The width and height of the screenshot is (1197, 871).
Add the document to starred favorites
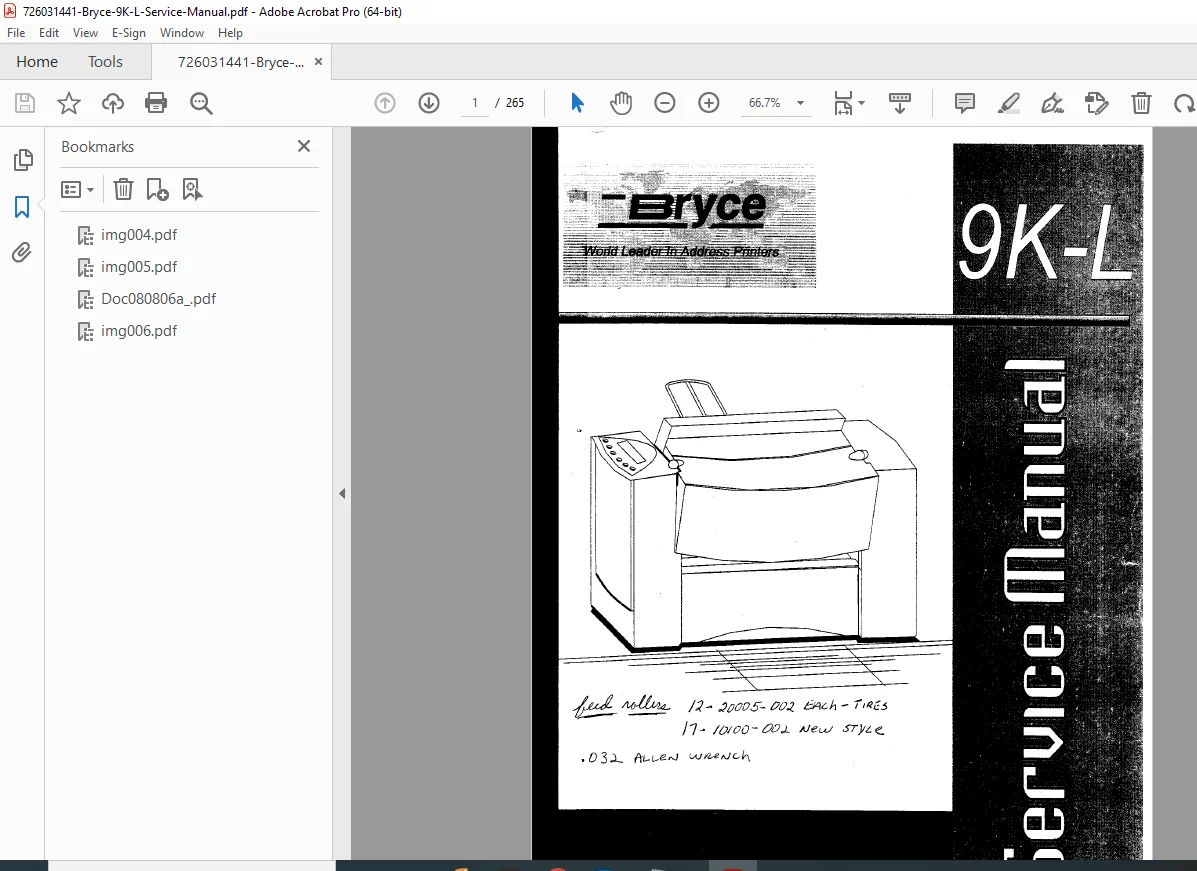(x=69, y=103)
